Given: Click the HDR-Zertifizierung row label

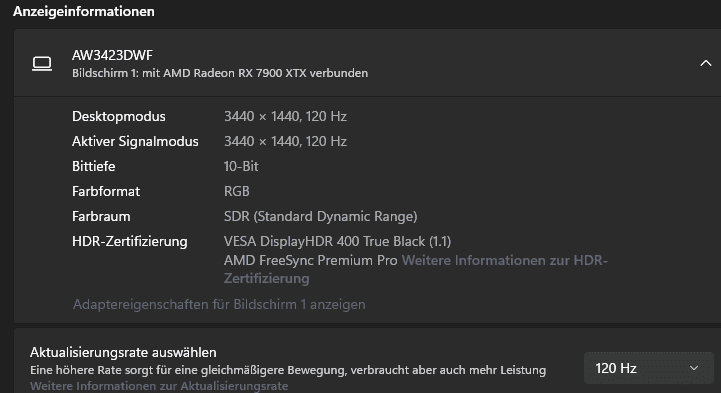Looking at the screenshot, I should tap(130, 241).
